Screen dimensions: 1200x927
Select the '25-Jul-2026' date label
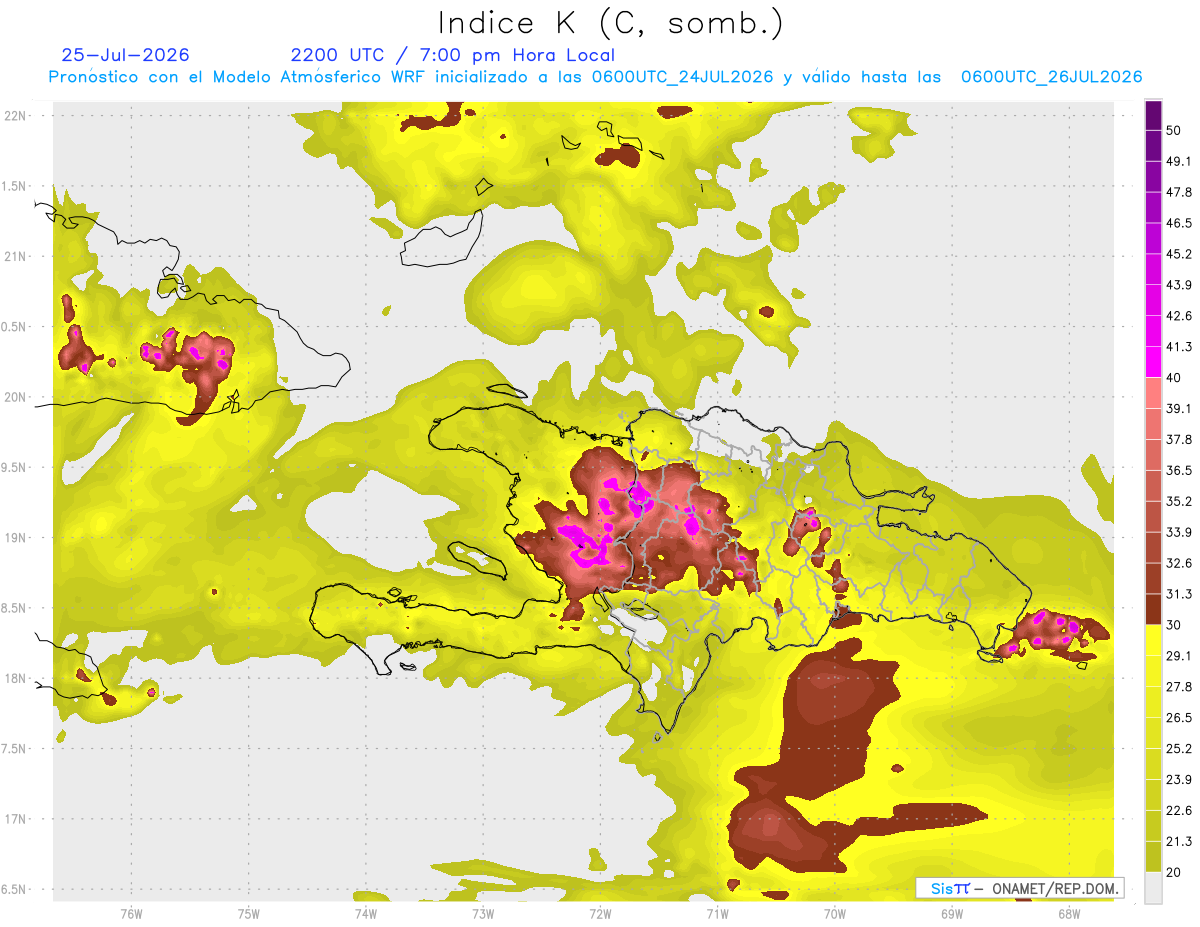pos(125,55)
